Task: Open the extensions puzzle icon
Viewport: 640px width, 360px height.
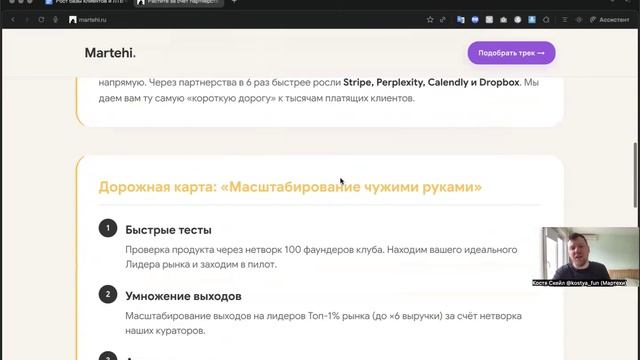Action: 546,20
